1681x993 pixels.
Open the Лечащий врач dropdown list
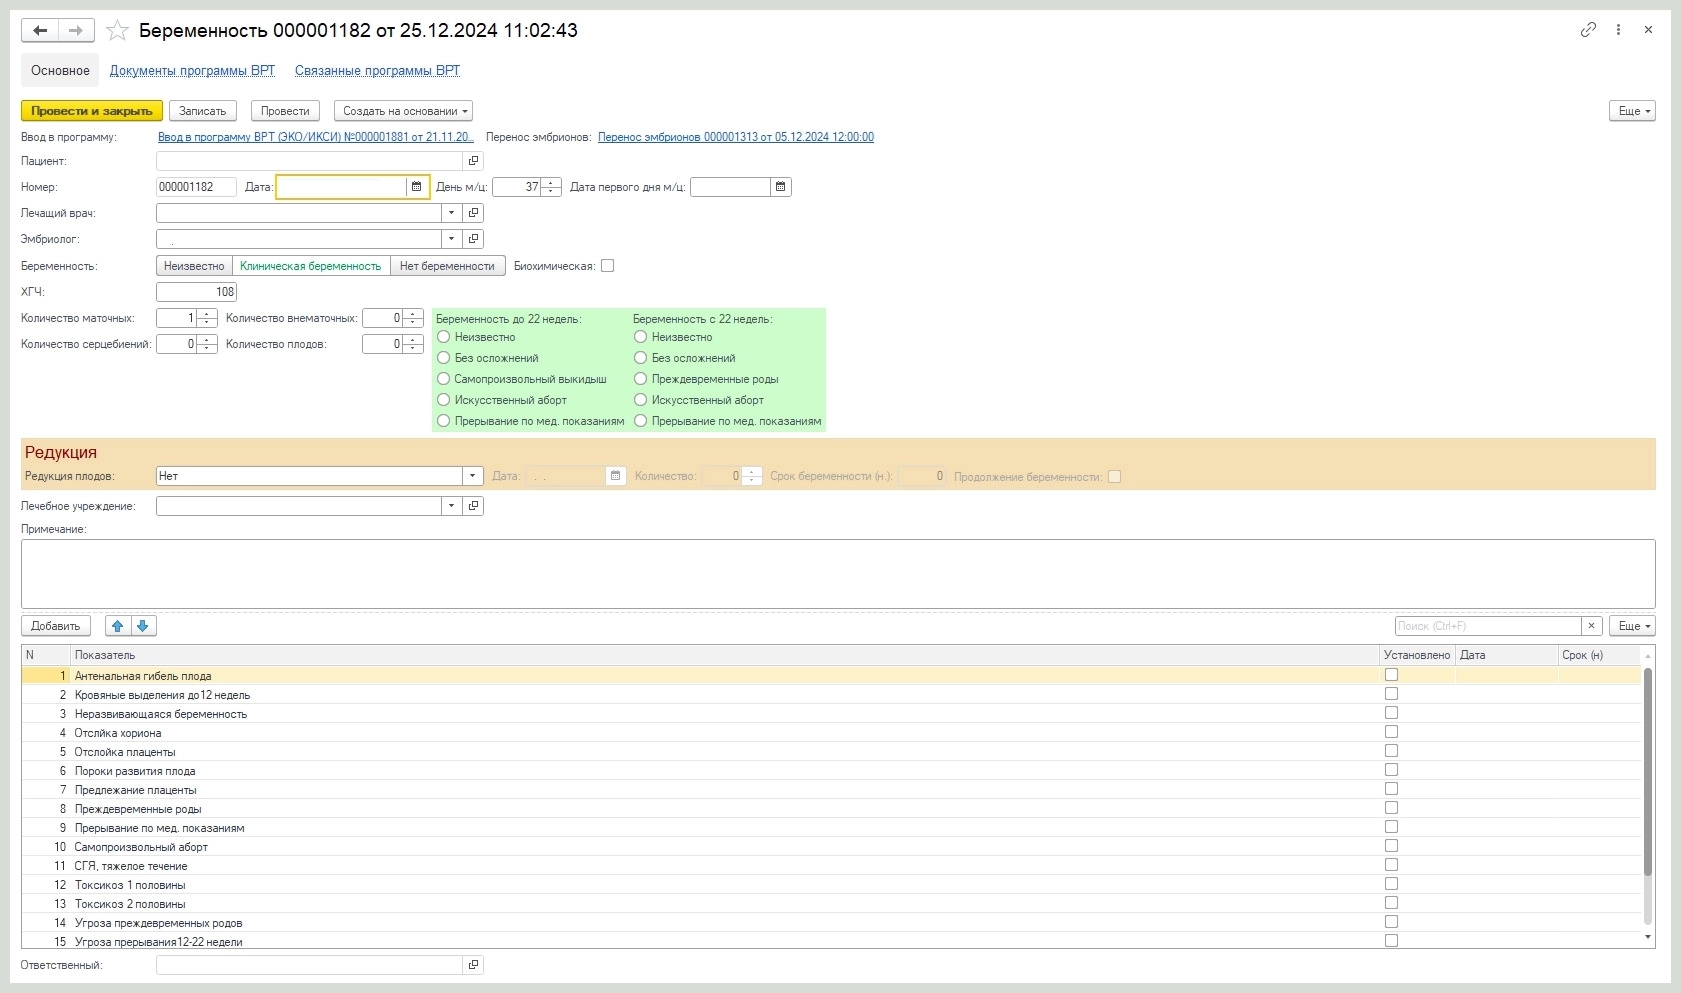pyautogui.click(x=452, y=213)
